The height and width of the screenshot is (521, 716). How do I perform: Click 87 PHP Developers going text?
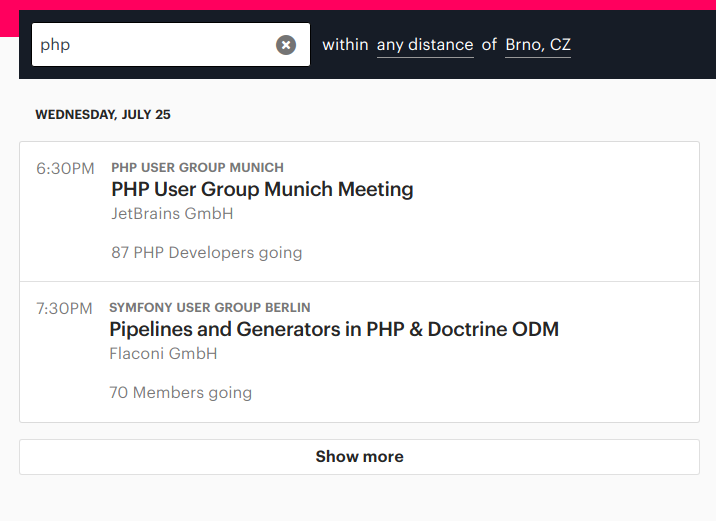tap(206, 253)
